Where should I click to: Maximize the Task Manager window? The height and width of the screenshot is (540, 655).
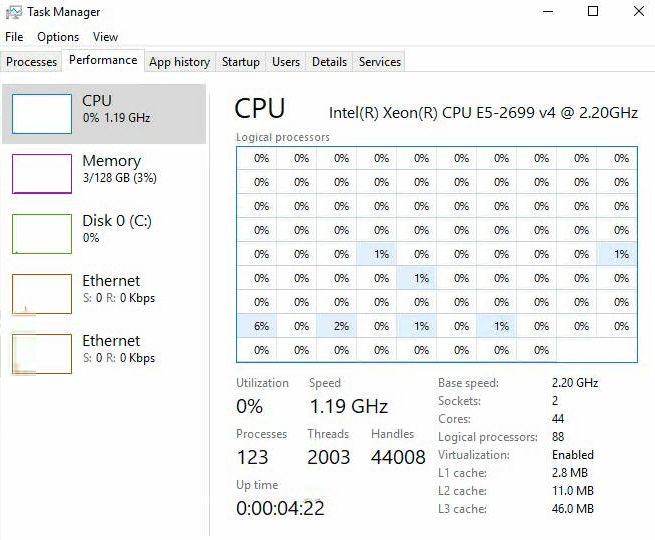tap(593, 12)
